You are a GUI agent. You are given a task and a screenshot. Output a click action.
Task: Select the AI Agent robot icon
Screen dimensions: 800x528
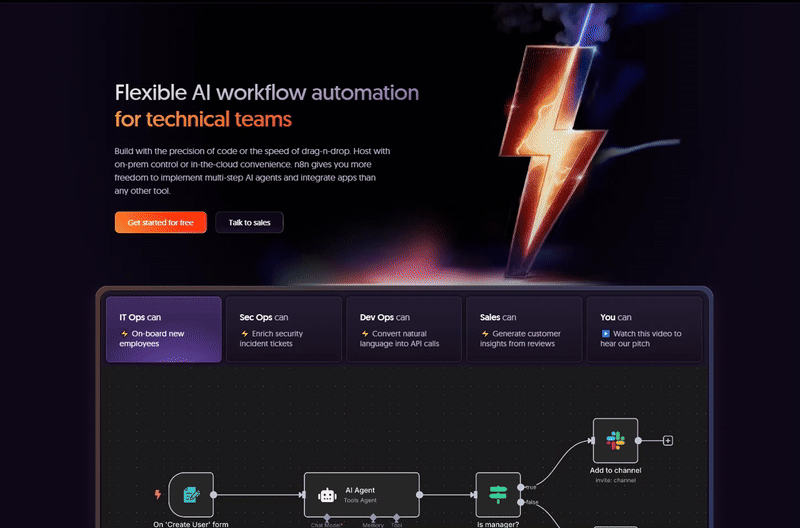(x=326, y=494)
